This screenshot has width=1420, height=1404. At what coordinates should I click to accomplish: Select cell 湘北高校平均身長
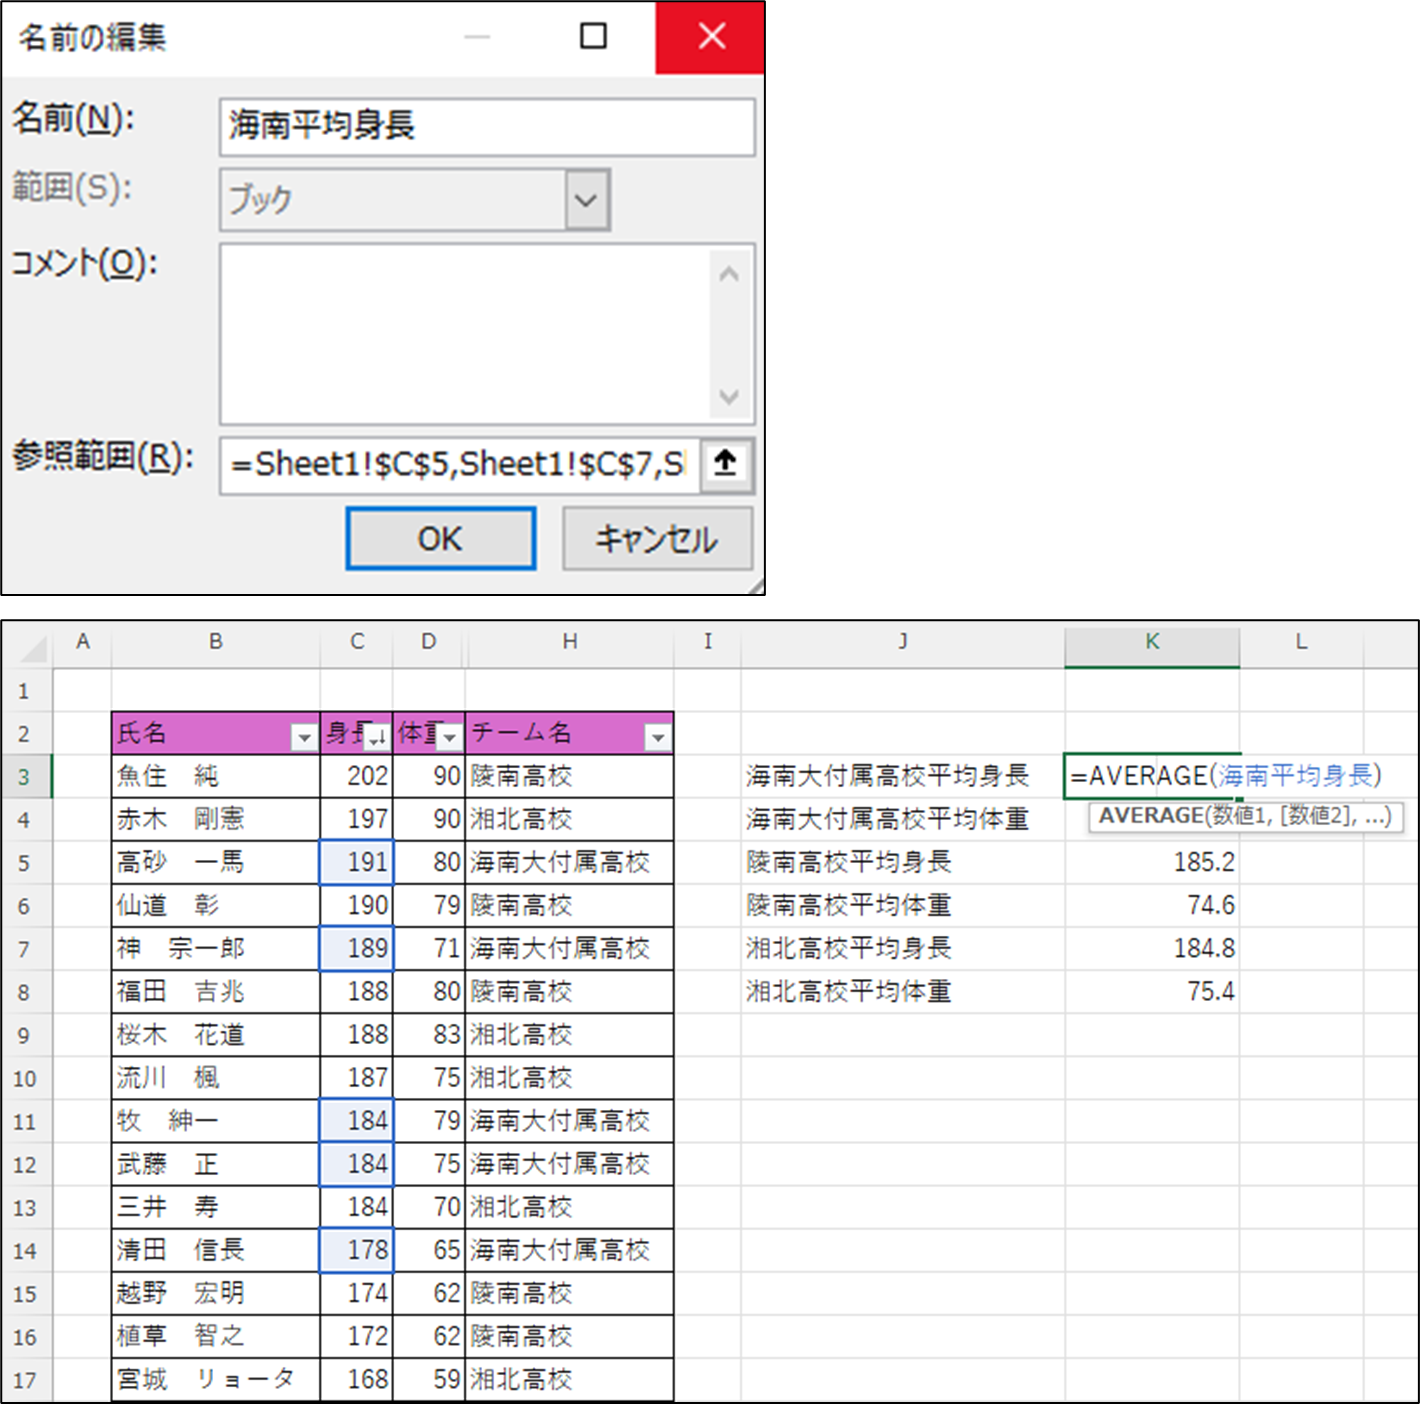click(903, 949)
